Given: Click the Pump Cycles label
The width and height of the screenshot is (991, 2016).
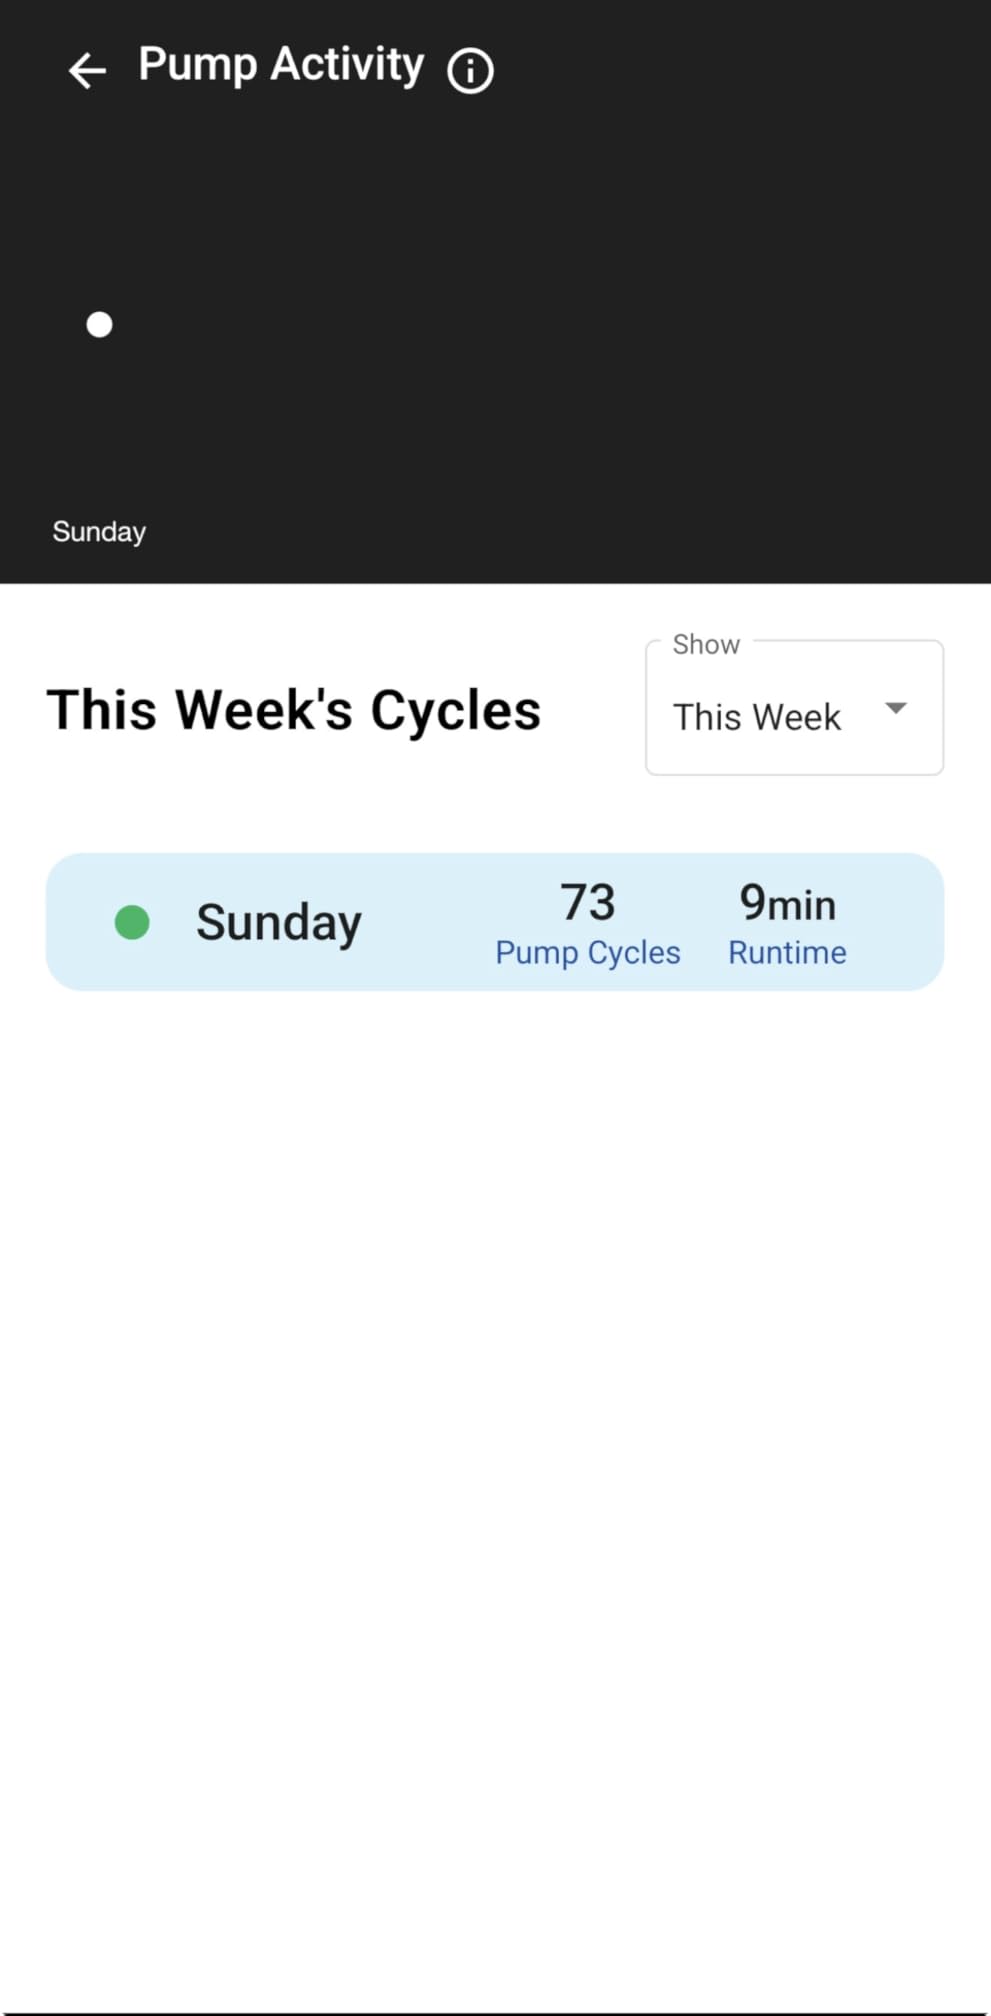Looking at the screenshot, I should click(x=588, y=953).
